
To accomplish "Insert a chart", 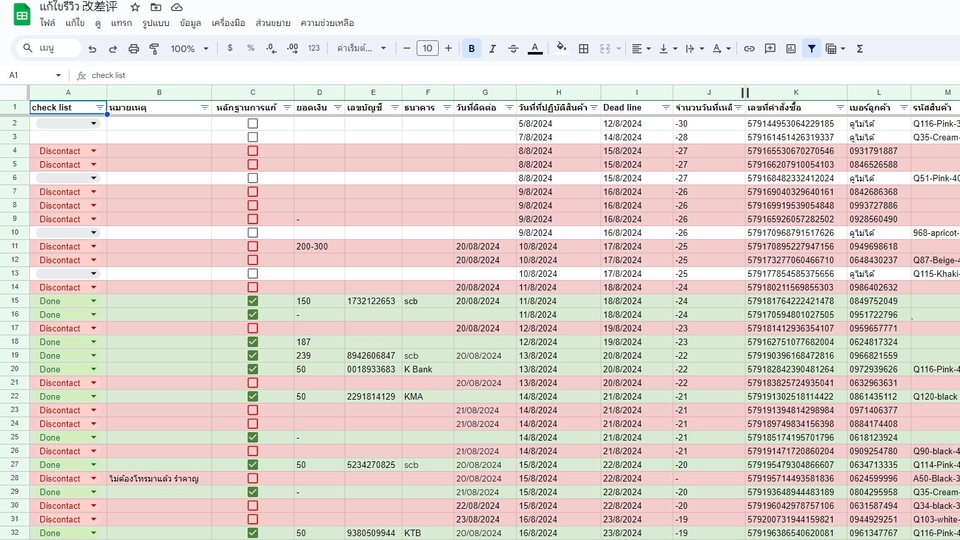I will pos(790,48).
